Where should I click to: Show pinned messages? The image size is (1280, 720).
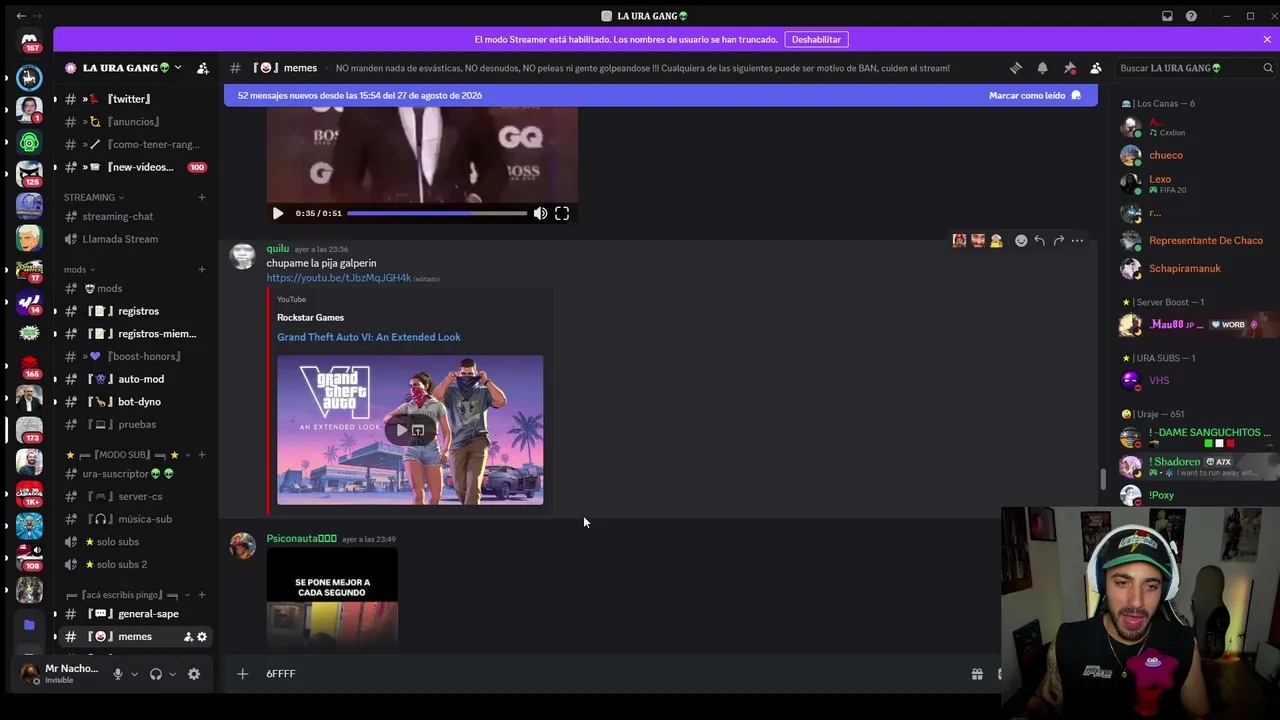[1069, 68]
